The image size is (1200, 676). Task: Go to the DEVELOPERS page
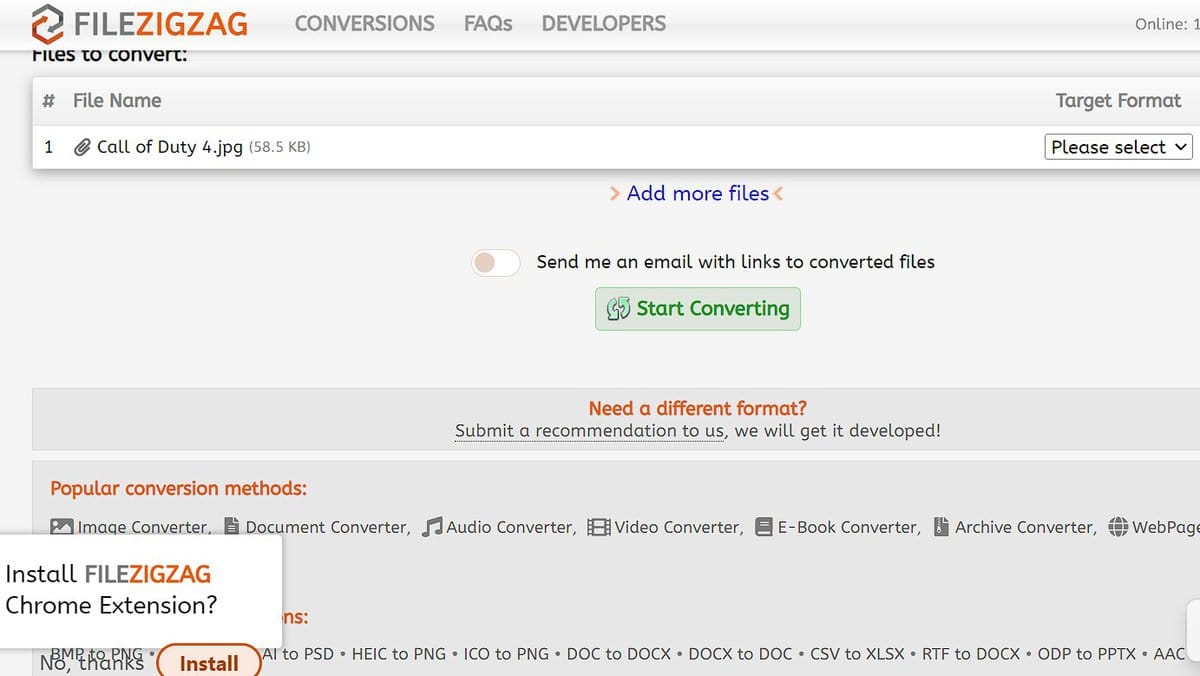(x=604, y=23)
